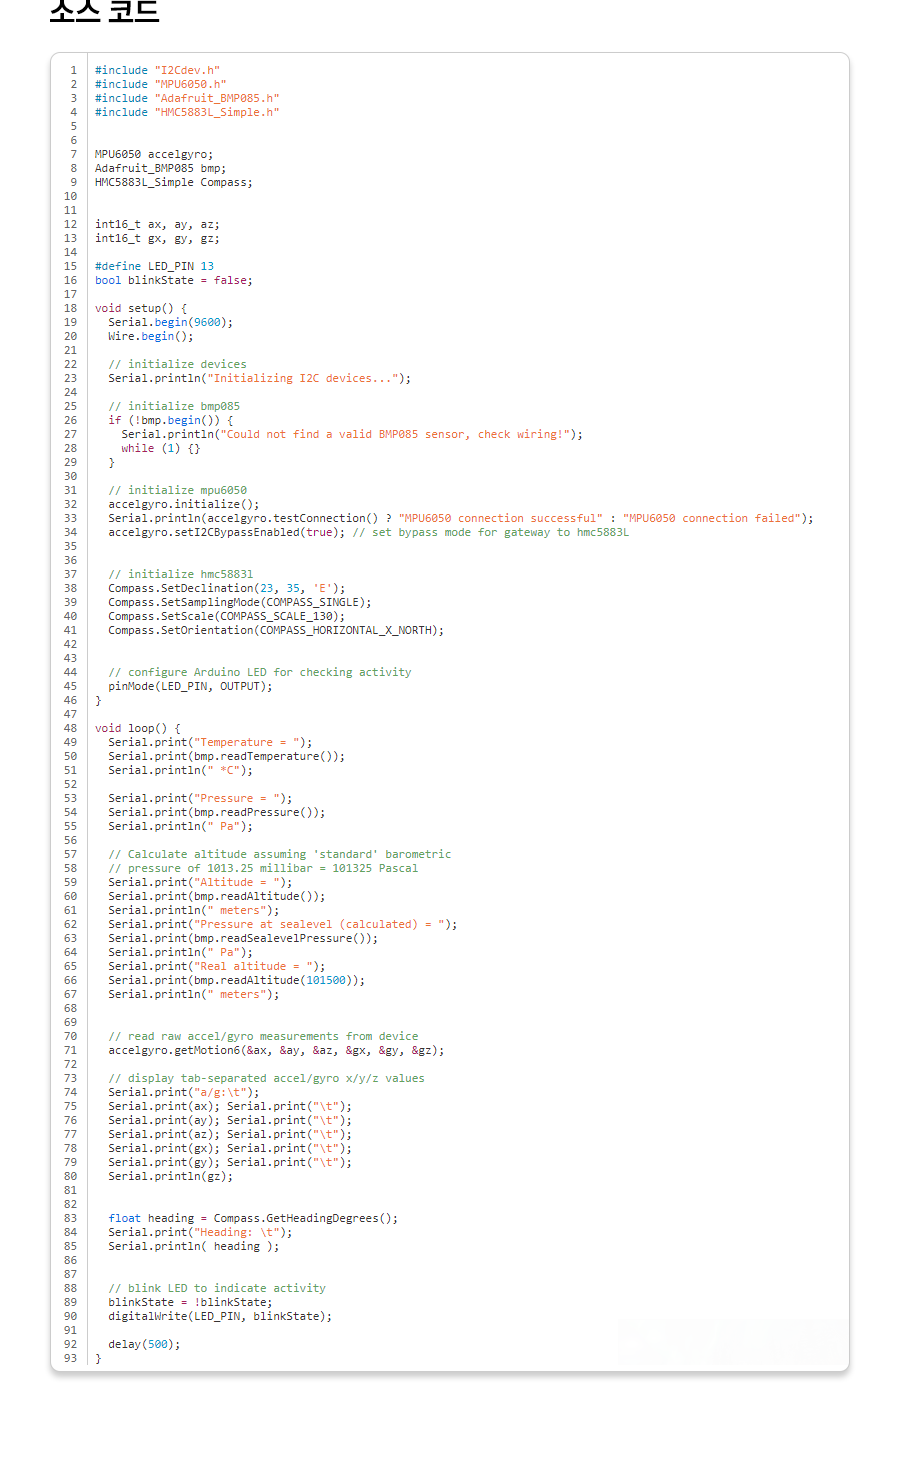Click the bmp.readAltitude(101500) line

236,980
